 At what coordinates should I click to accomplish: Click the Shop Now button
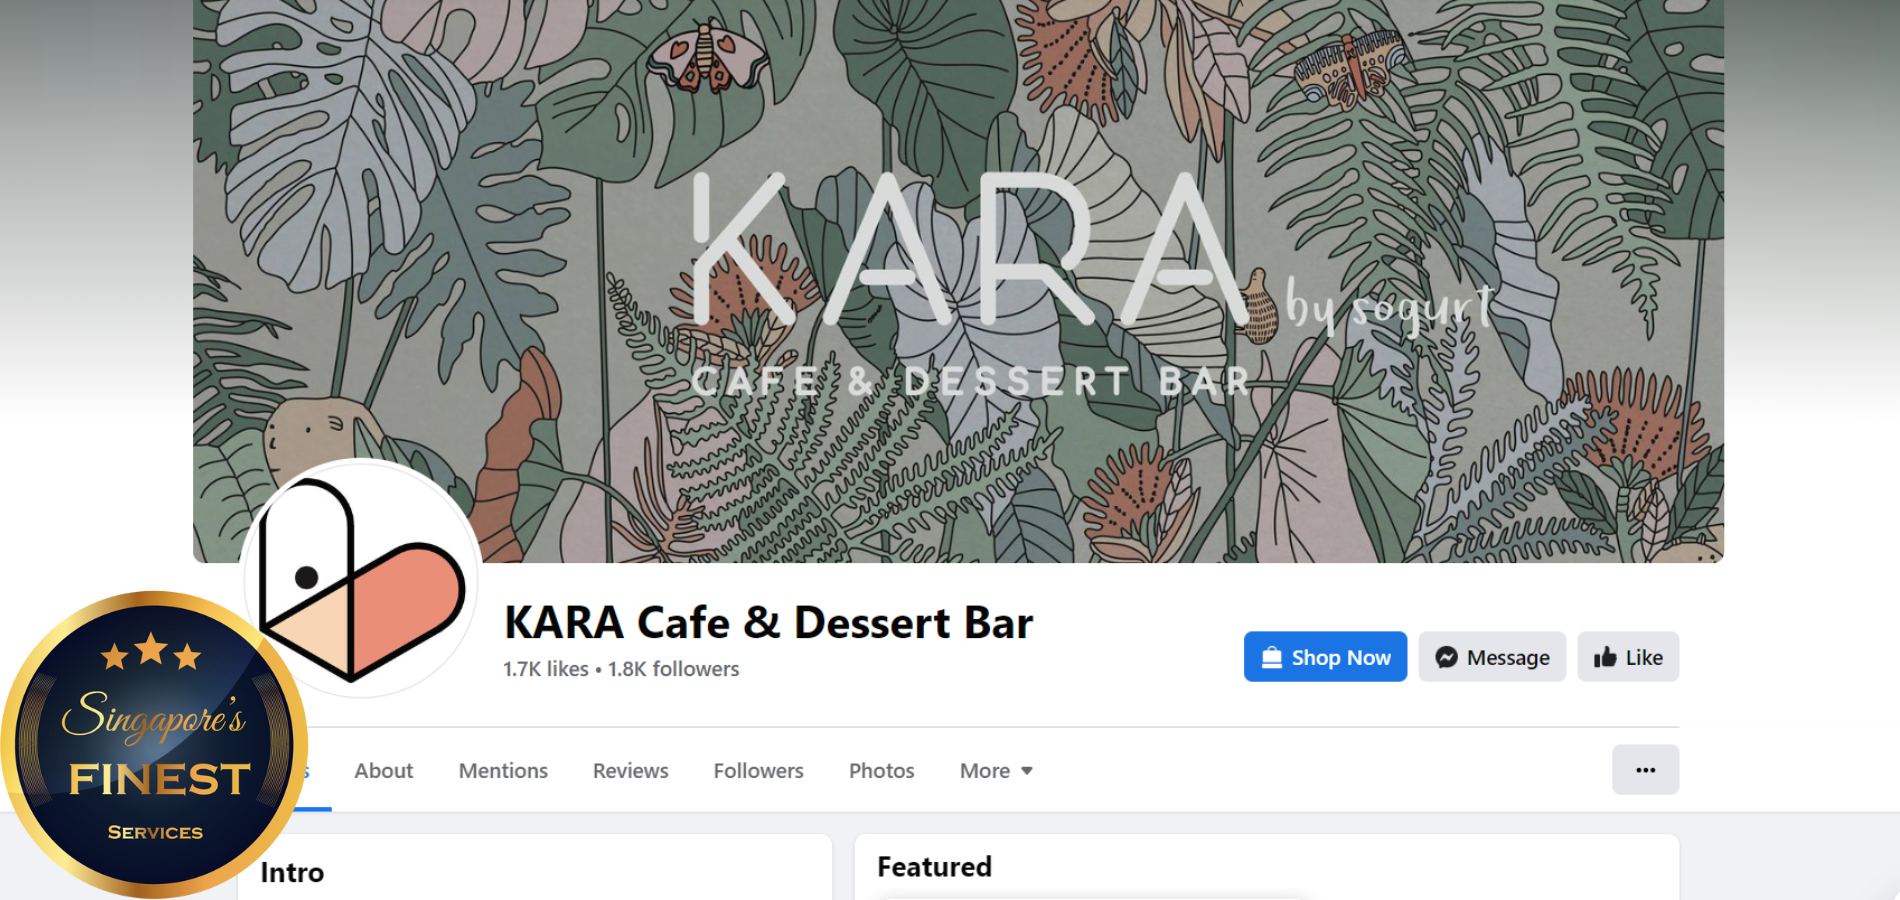click(x=1325, y=657)
